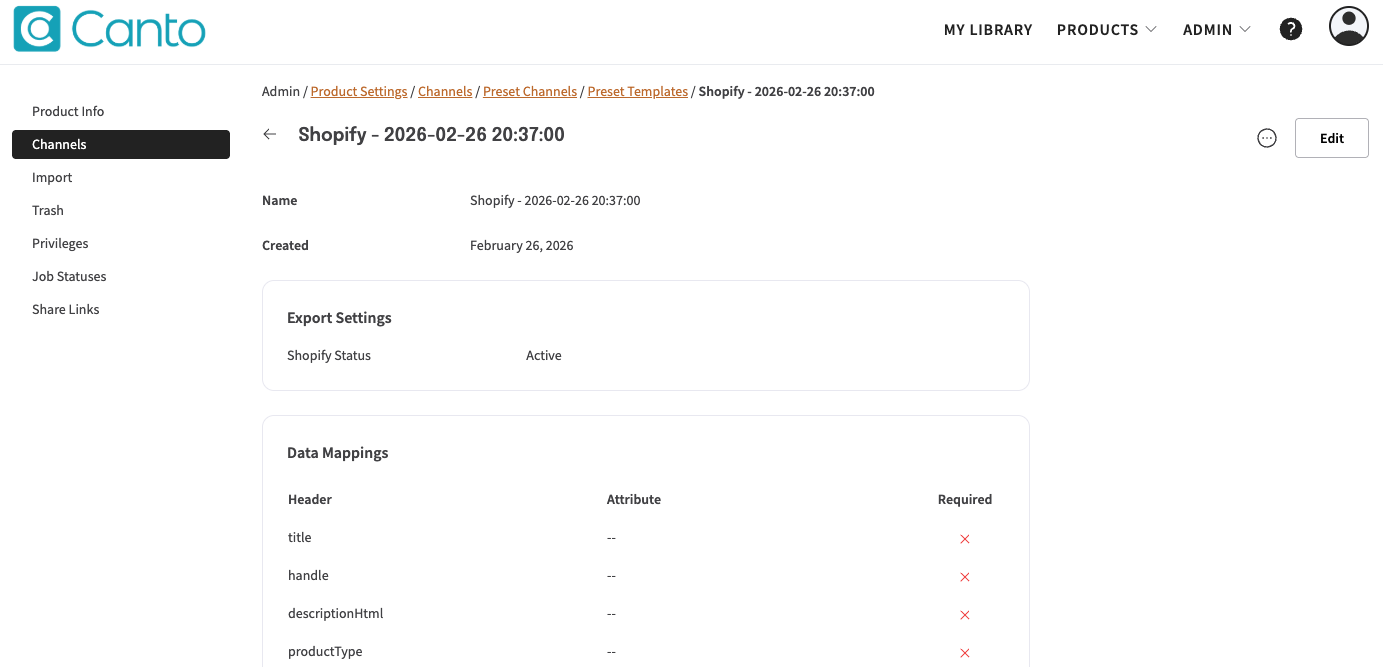Image resolution: width=1383 pixels, height=667 pixels.
Task: Follow the Channels breadcrumb link
Action: [445, 91]
